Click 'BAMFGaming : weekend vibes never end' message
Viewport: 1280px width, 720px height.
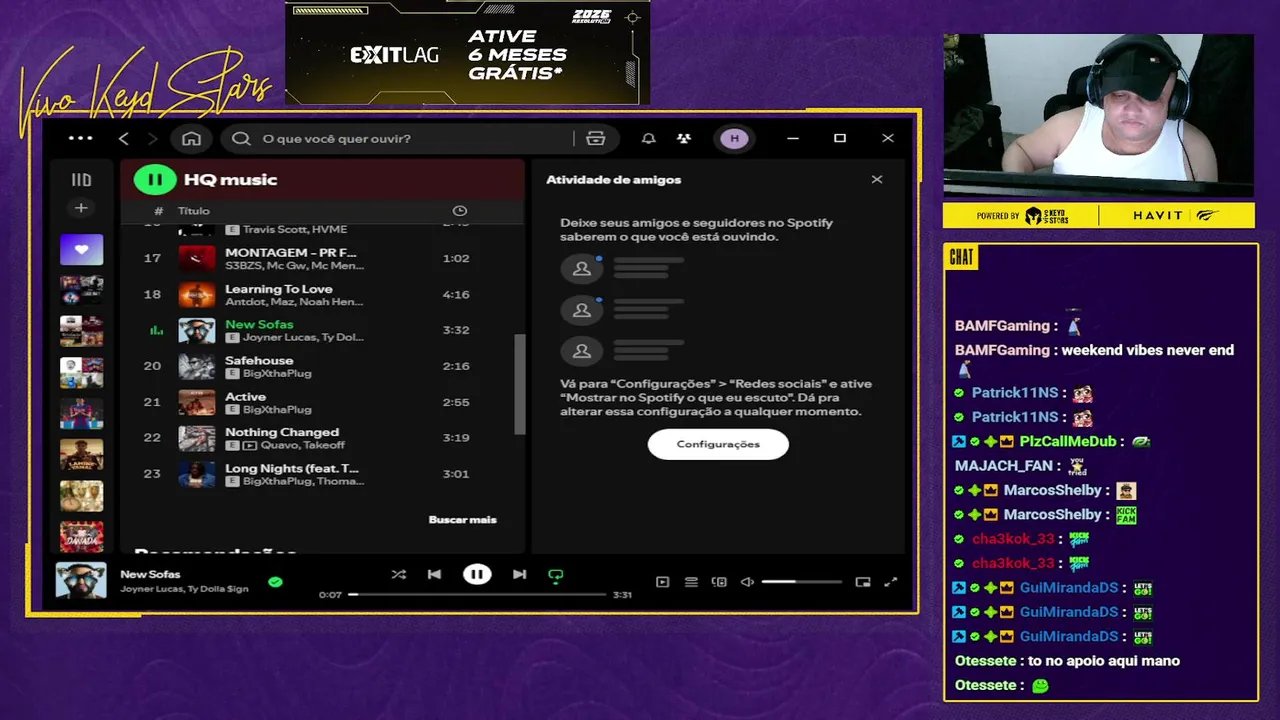(x=1094, y=359)
